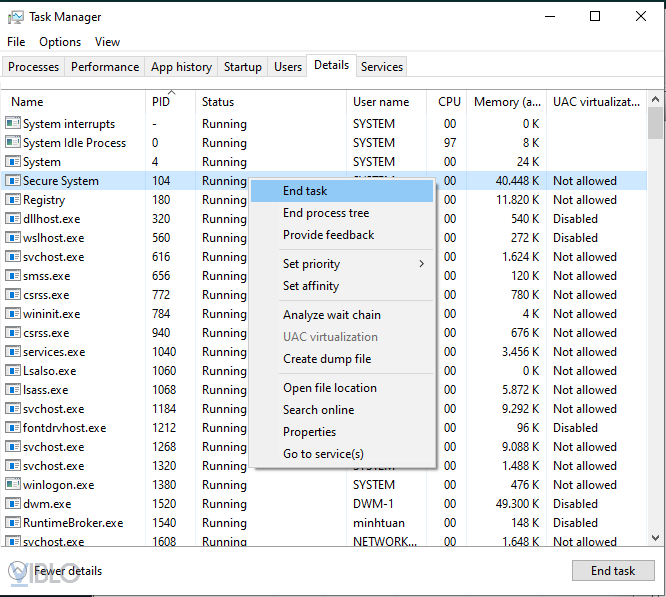
Task: Click the Registry process icon
Action: click(x=13, y=200)
